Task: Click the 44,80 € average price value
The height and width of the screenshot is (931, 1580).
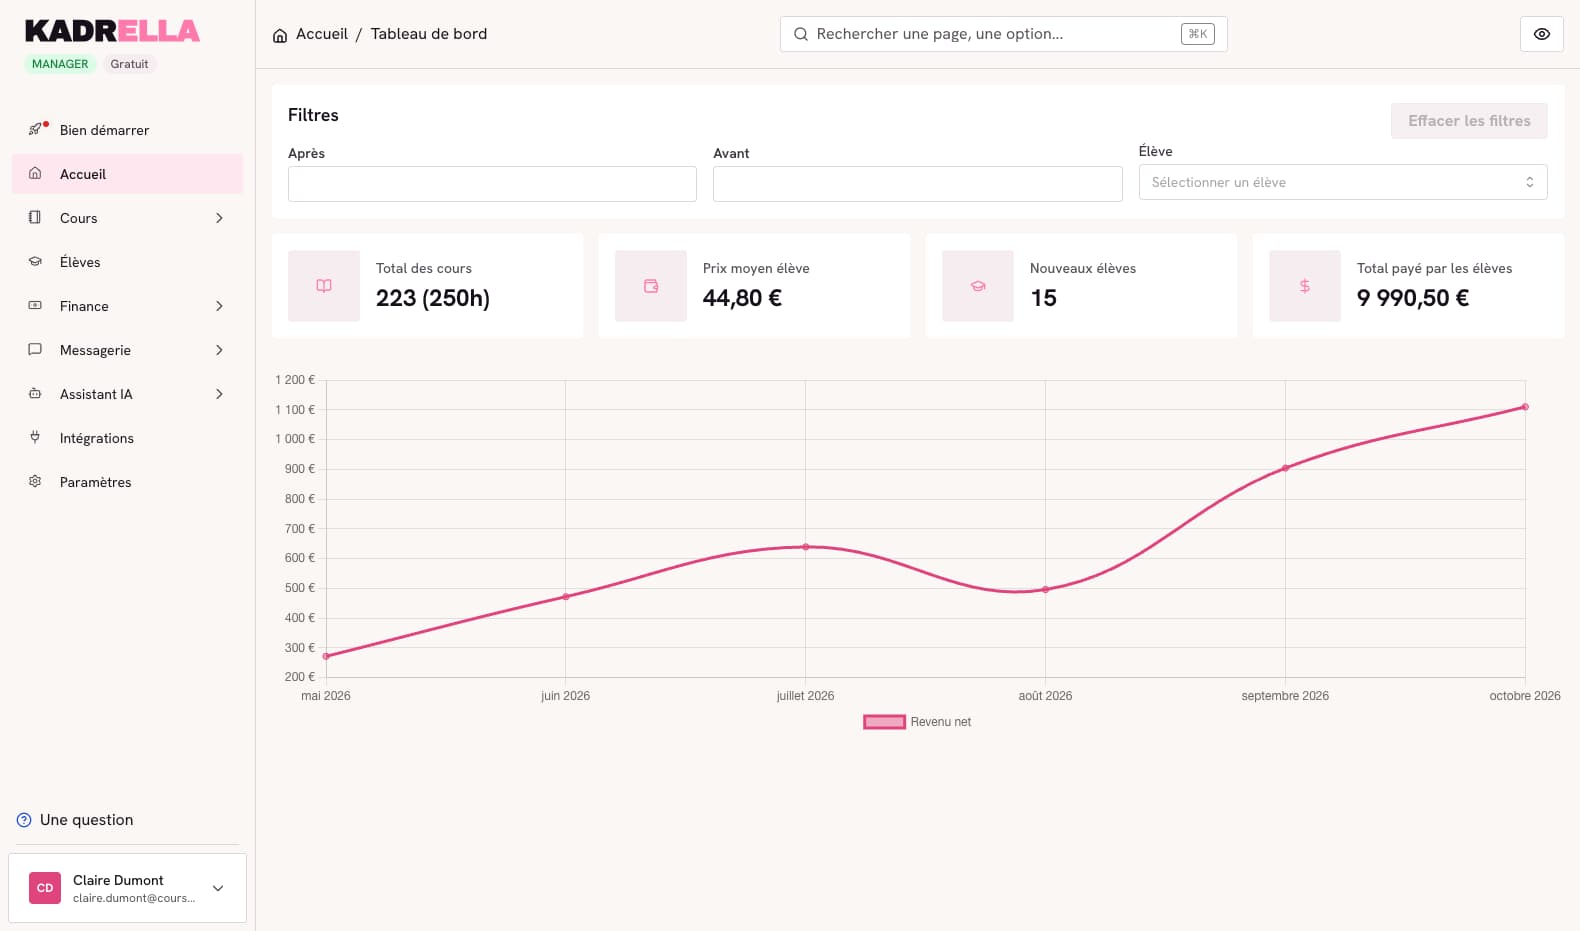Action: [x=742, y=298]
